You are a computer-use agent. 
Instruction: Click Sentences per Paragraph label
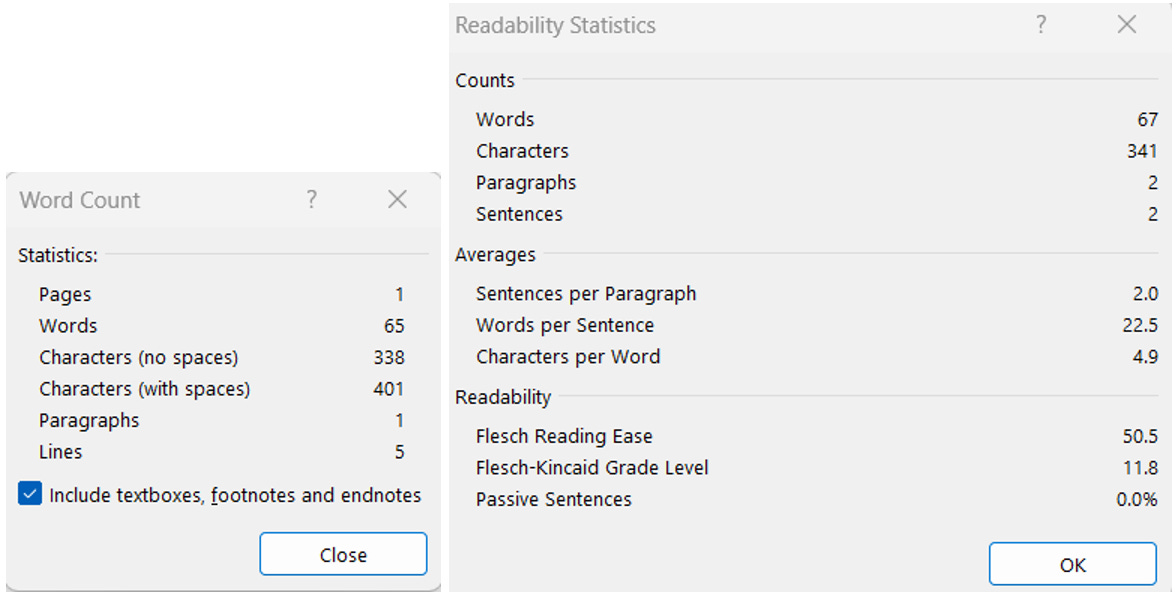point(586,294)
